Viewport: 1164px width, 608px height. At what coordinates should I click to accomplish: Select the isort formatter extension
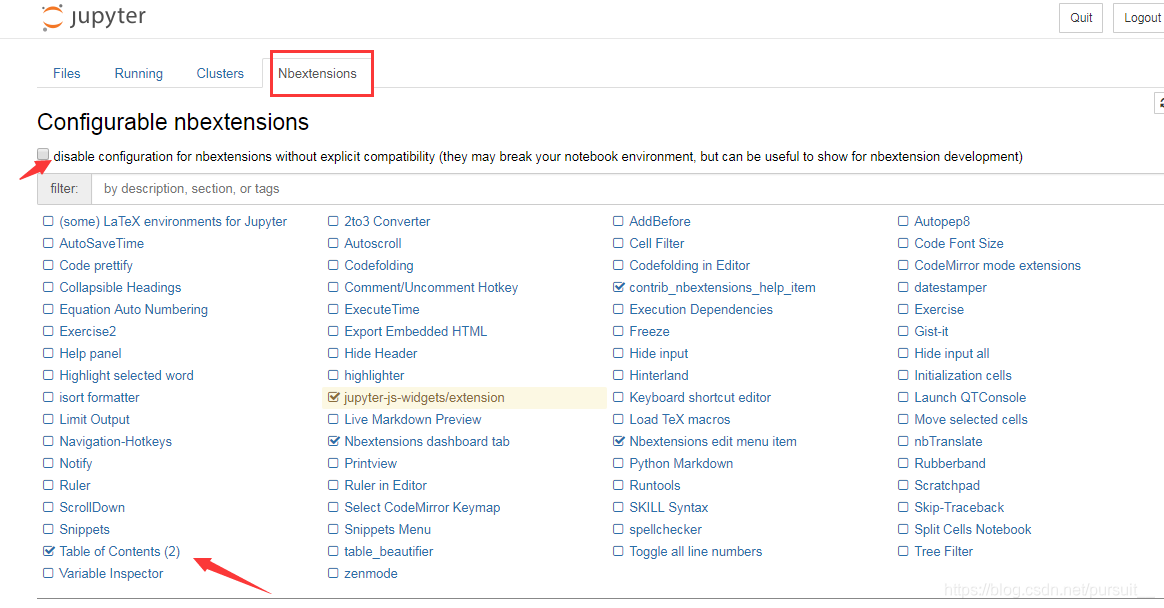(x=99, y=398)
